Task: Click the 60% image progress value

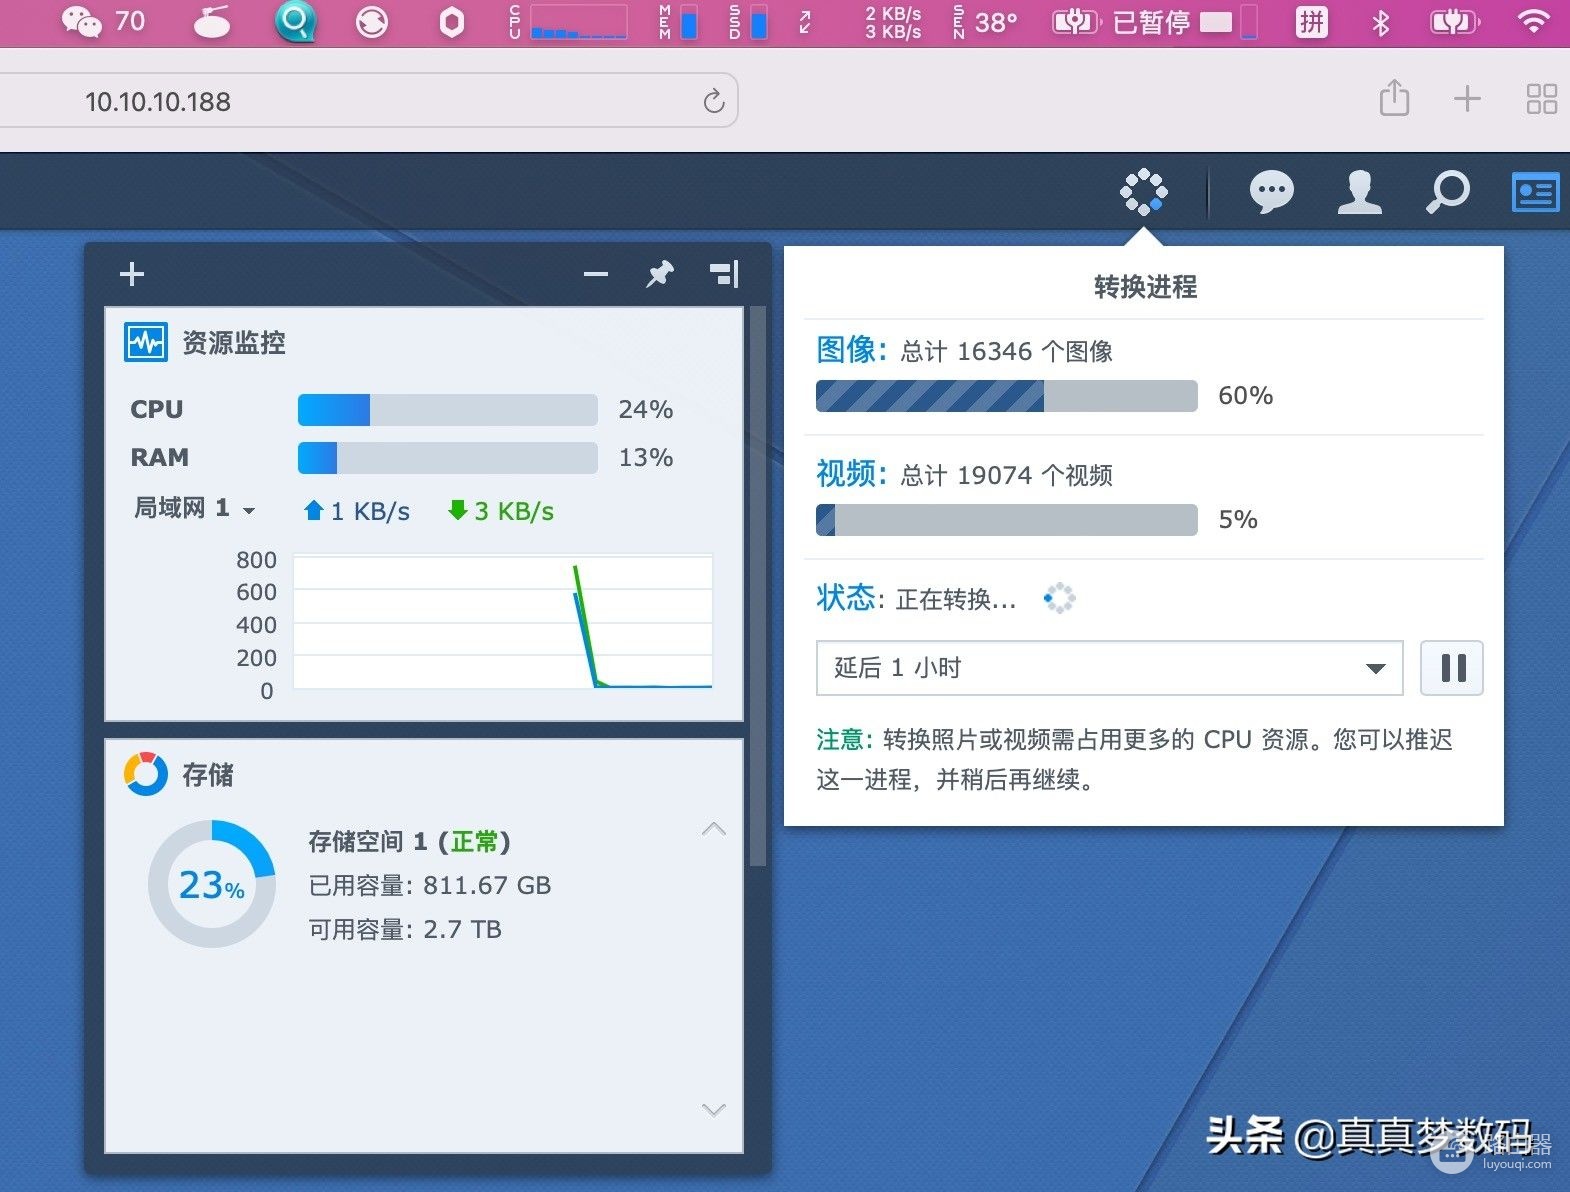Action: point(1245,396)
